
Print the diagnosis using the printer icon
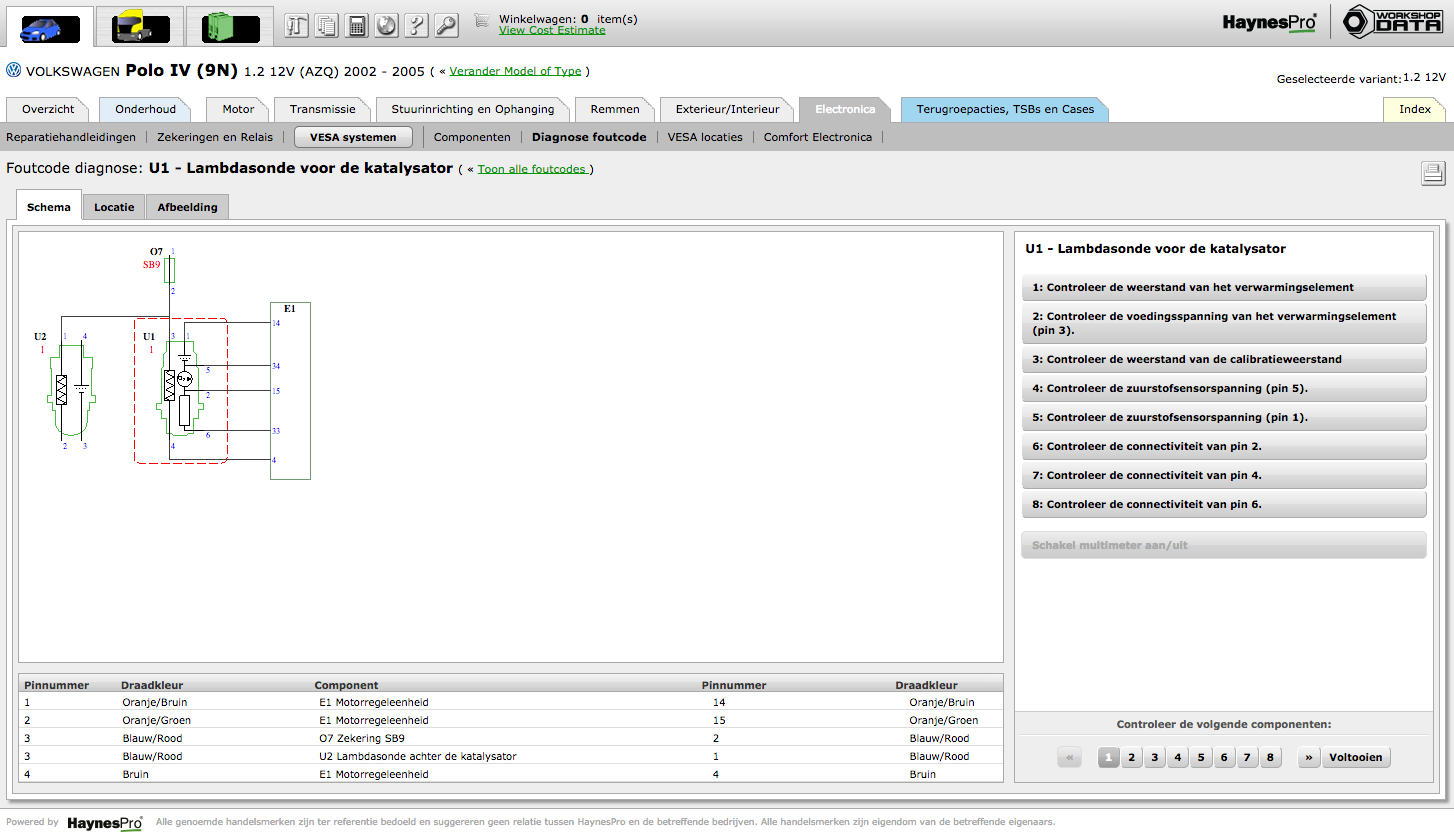pos(1433,174)
